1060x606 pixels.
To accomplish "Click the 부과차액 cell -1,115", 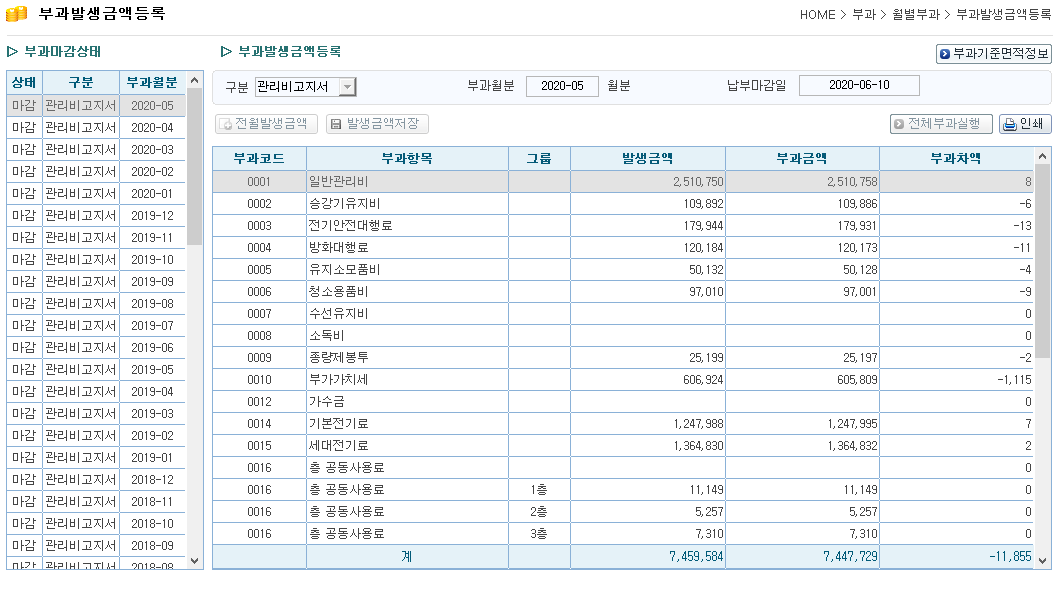I will pyautogui.click(x=956, y=379).
